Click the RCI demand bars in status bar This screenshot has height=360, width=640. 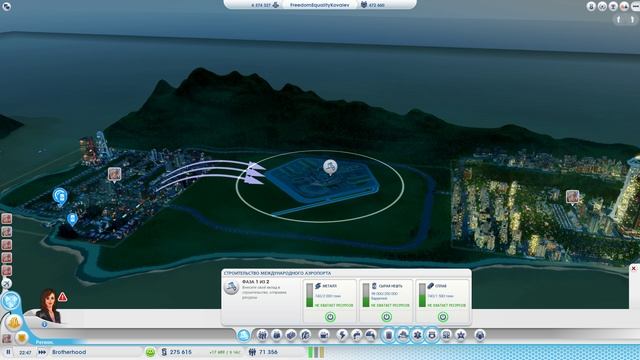316,352
